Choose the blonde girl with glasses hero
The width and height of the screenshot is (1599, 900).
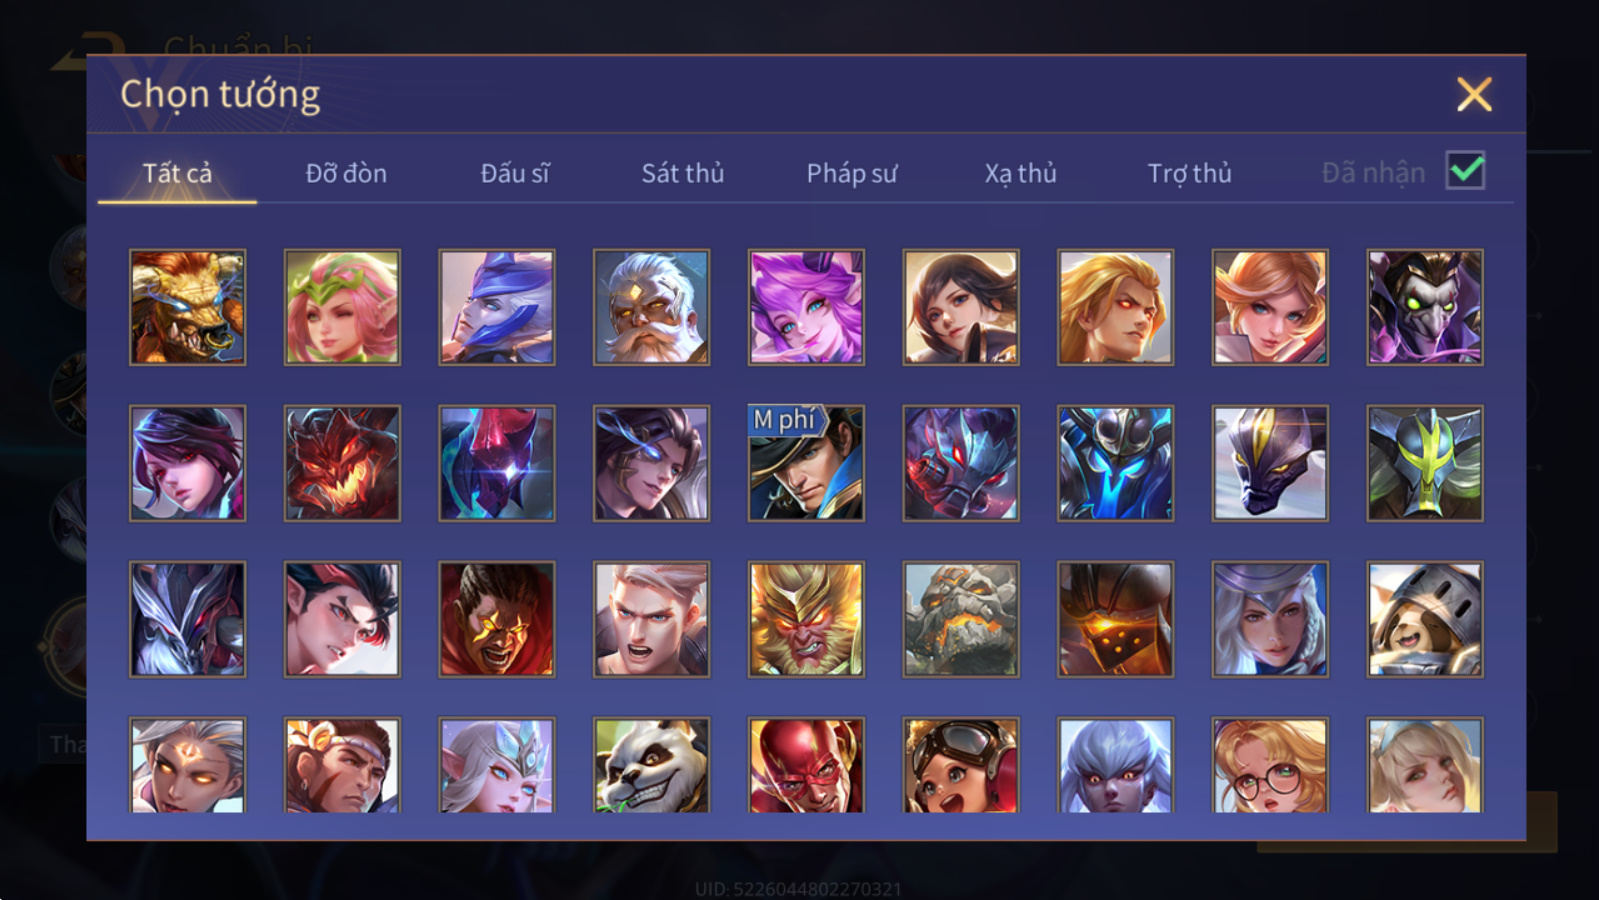[1270, 765]
